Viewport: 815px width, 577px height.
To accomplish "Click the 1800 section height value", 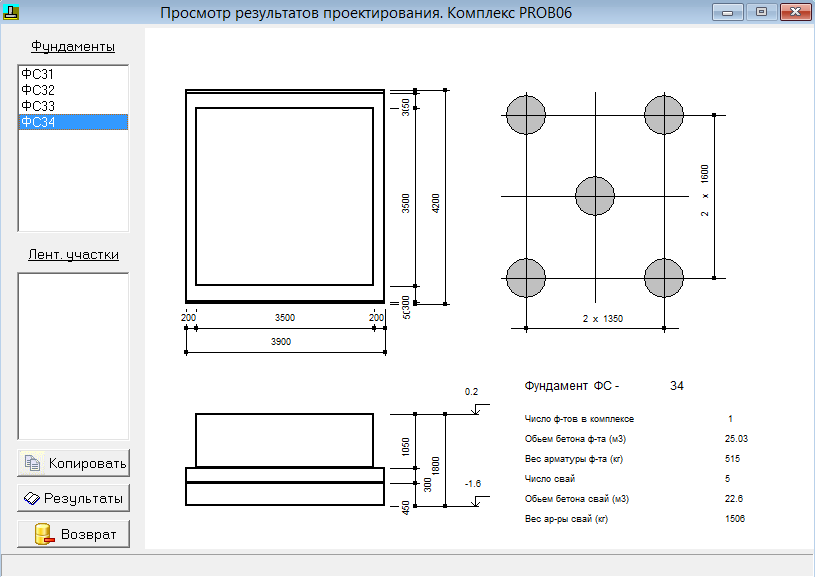I will tap(436, 466).
